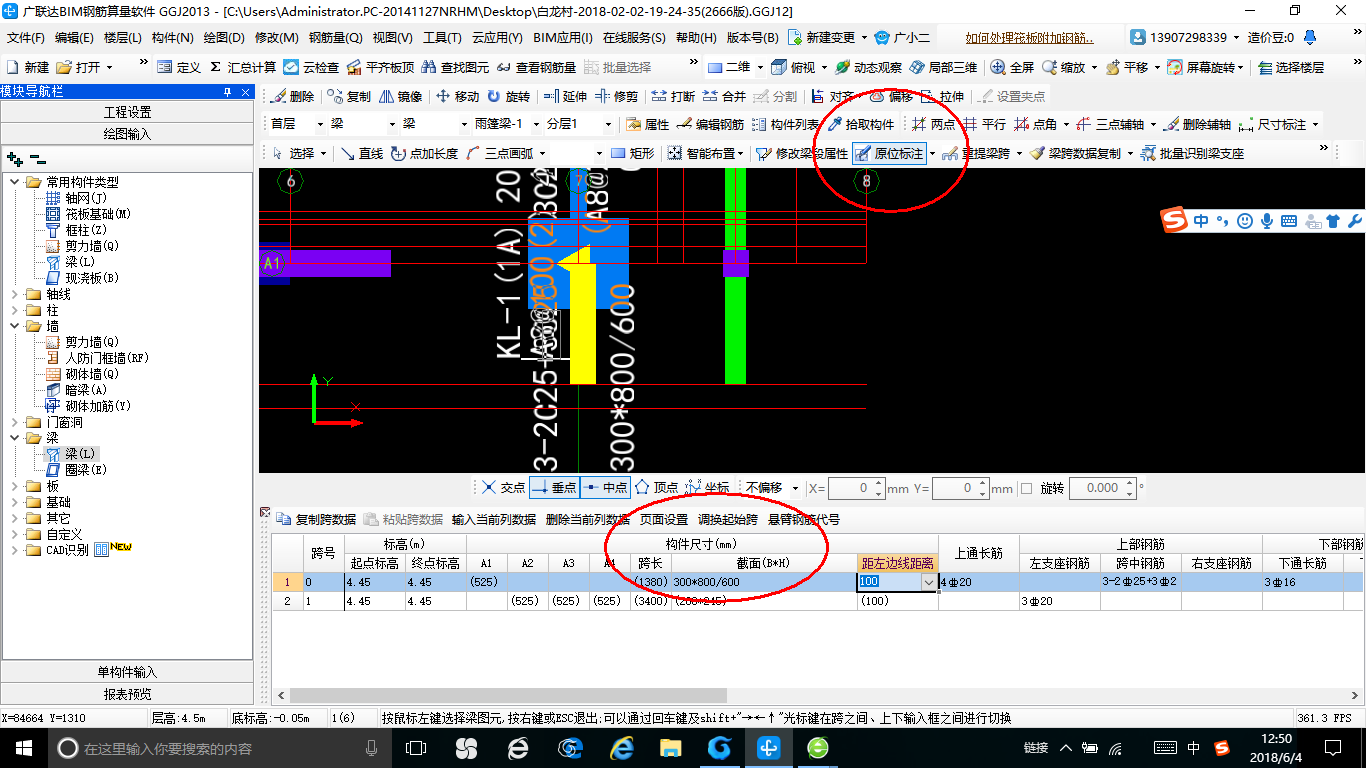Select the 修剪 trim tool
The height and width of the screenshot is (768, 1366).
[x=616, y=97]
